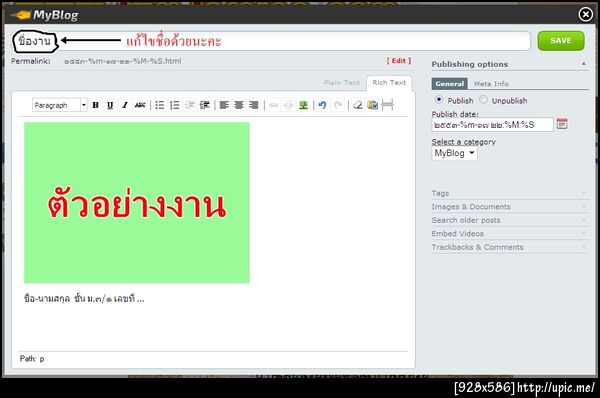
Task: Open the publish date calendar picker
Action: [x=562, y=124]
